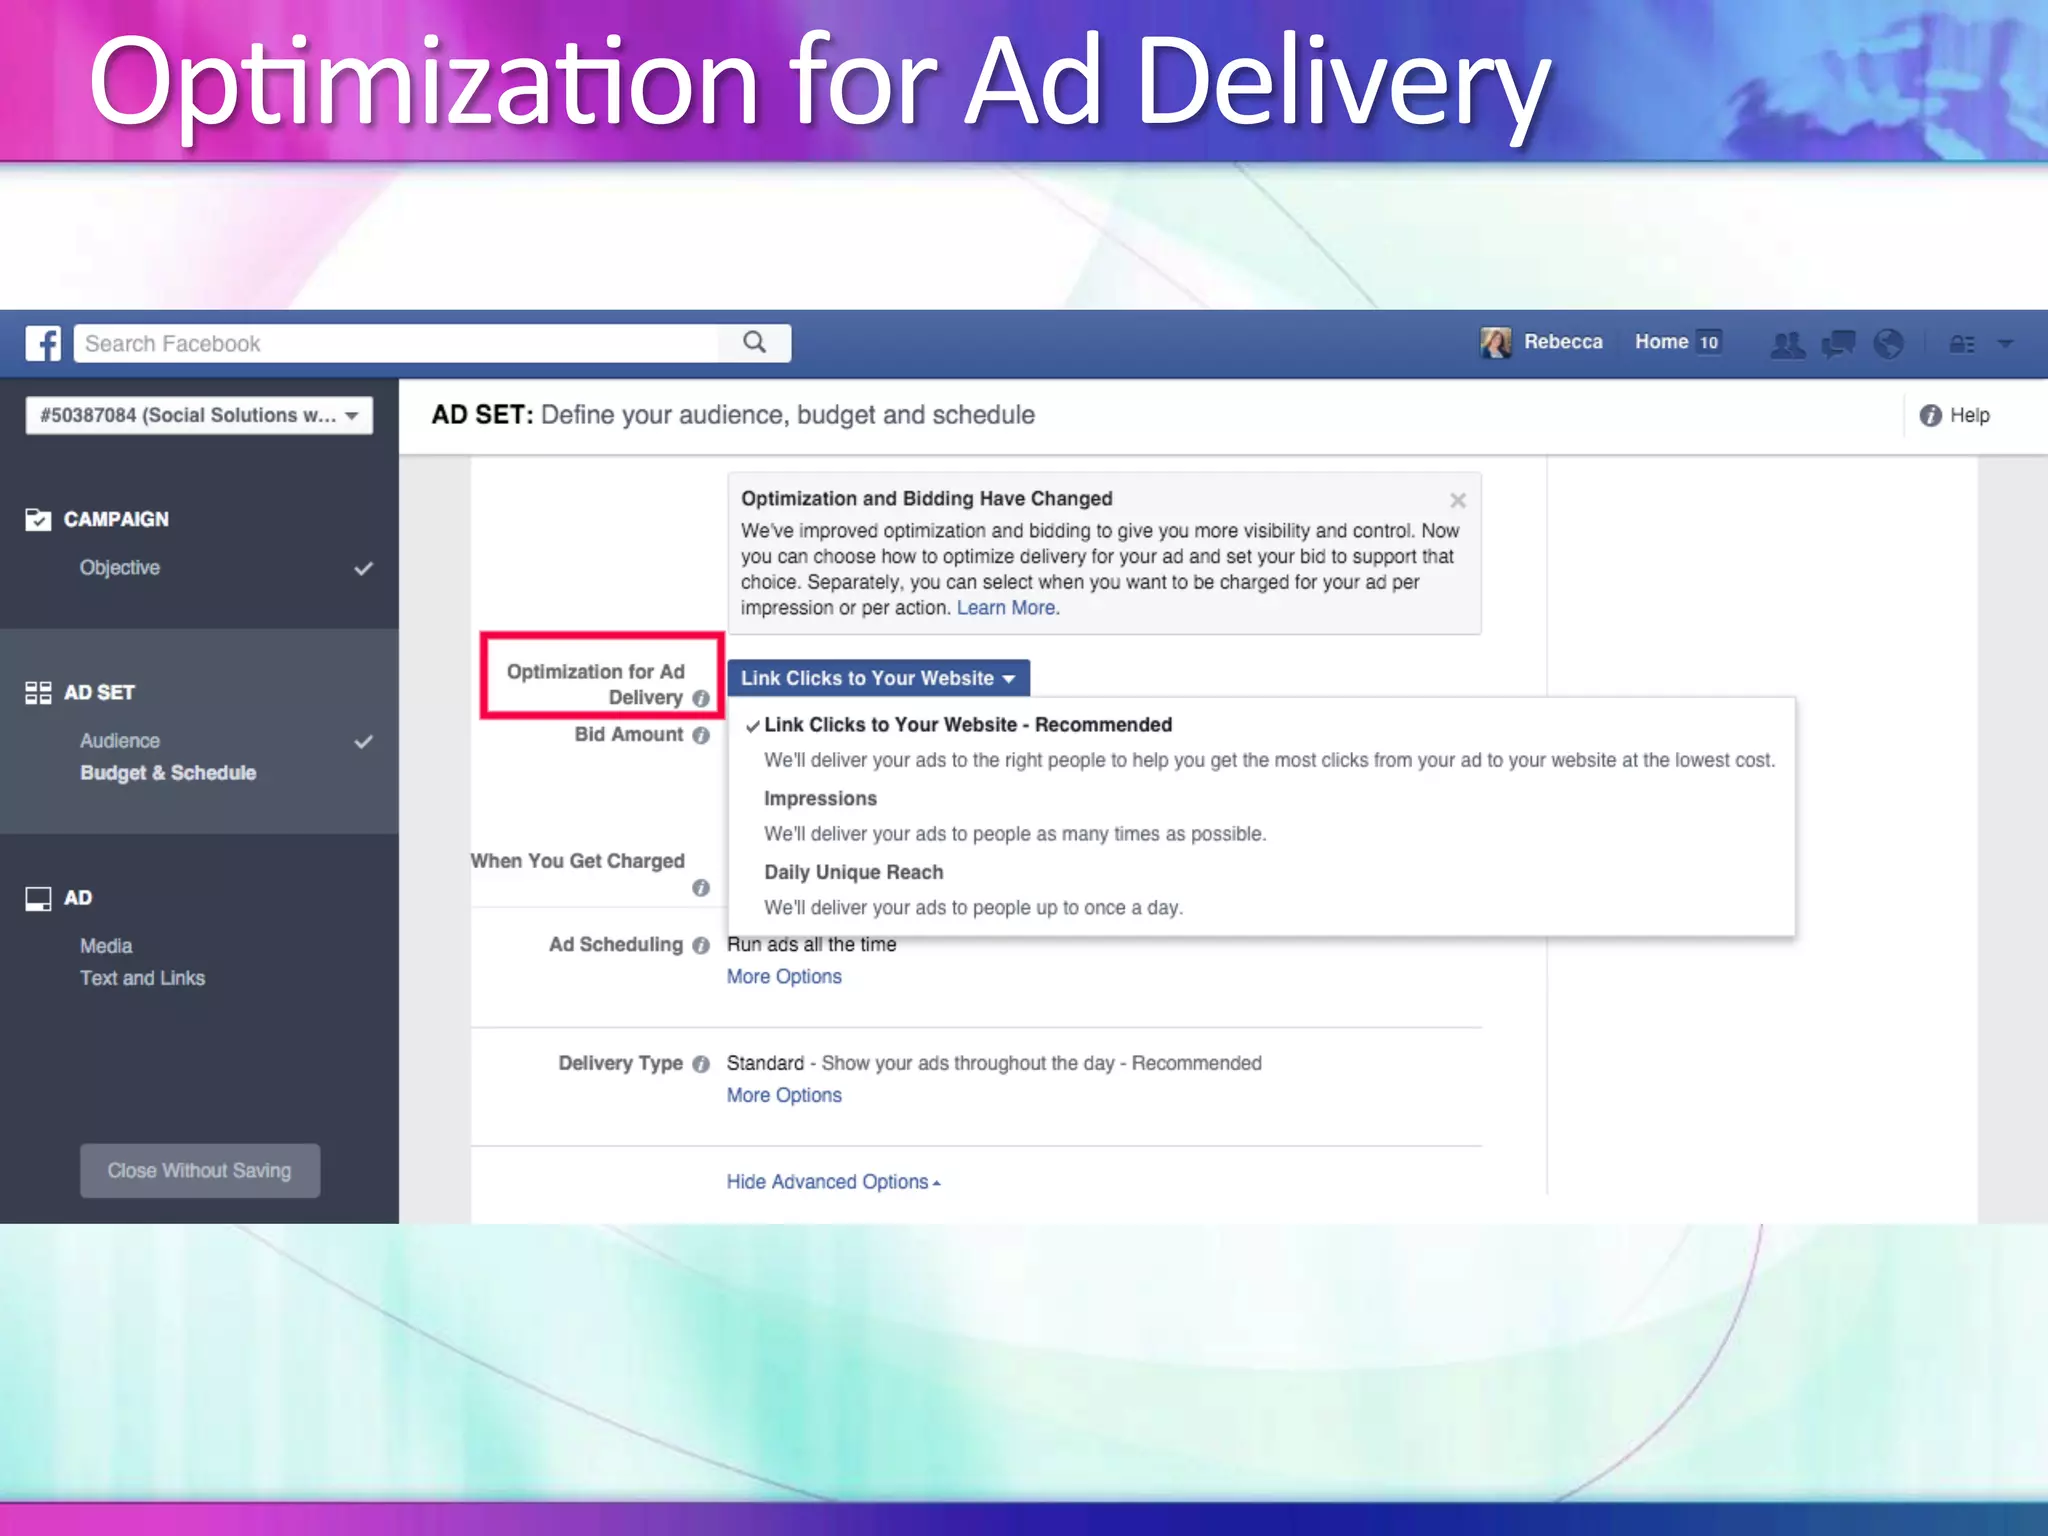Click the Home notification count badge
The height and width of the screenshot is (1536, 2048).
click(1709, 342)
